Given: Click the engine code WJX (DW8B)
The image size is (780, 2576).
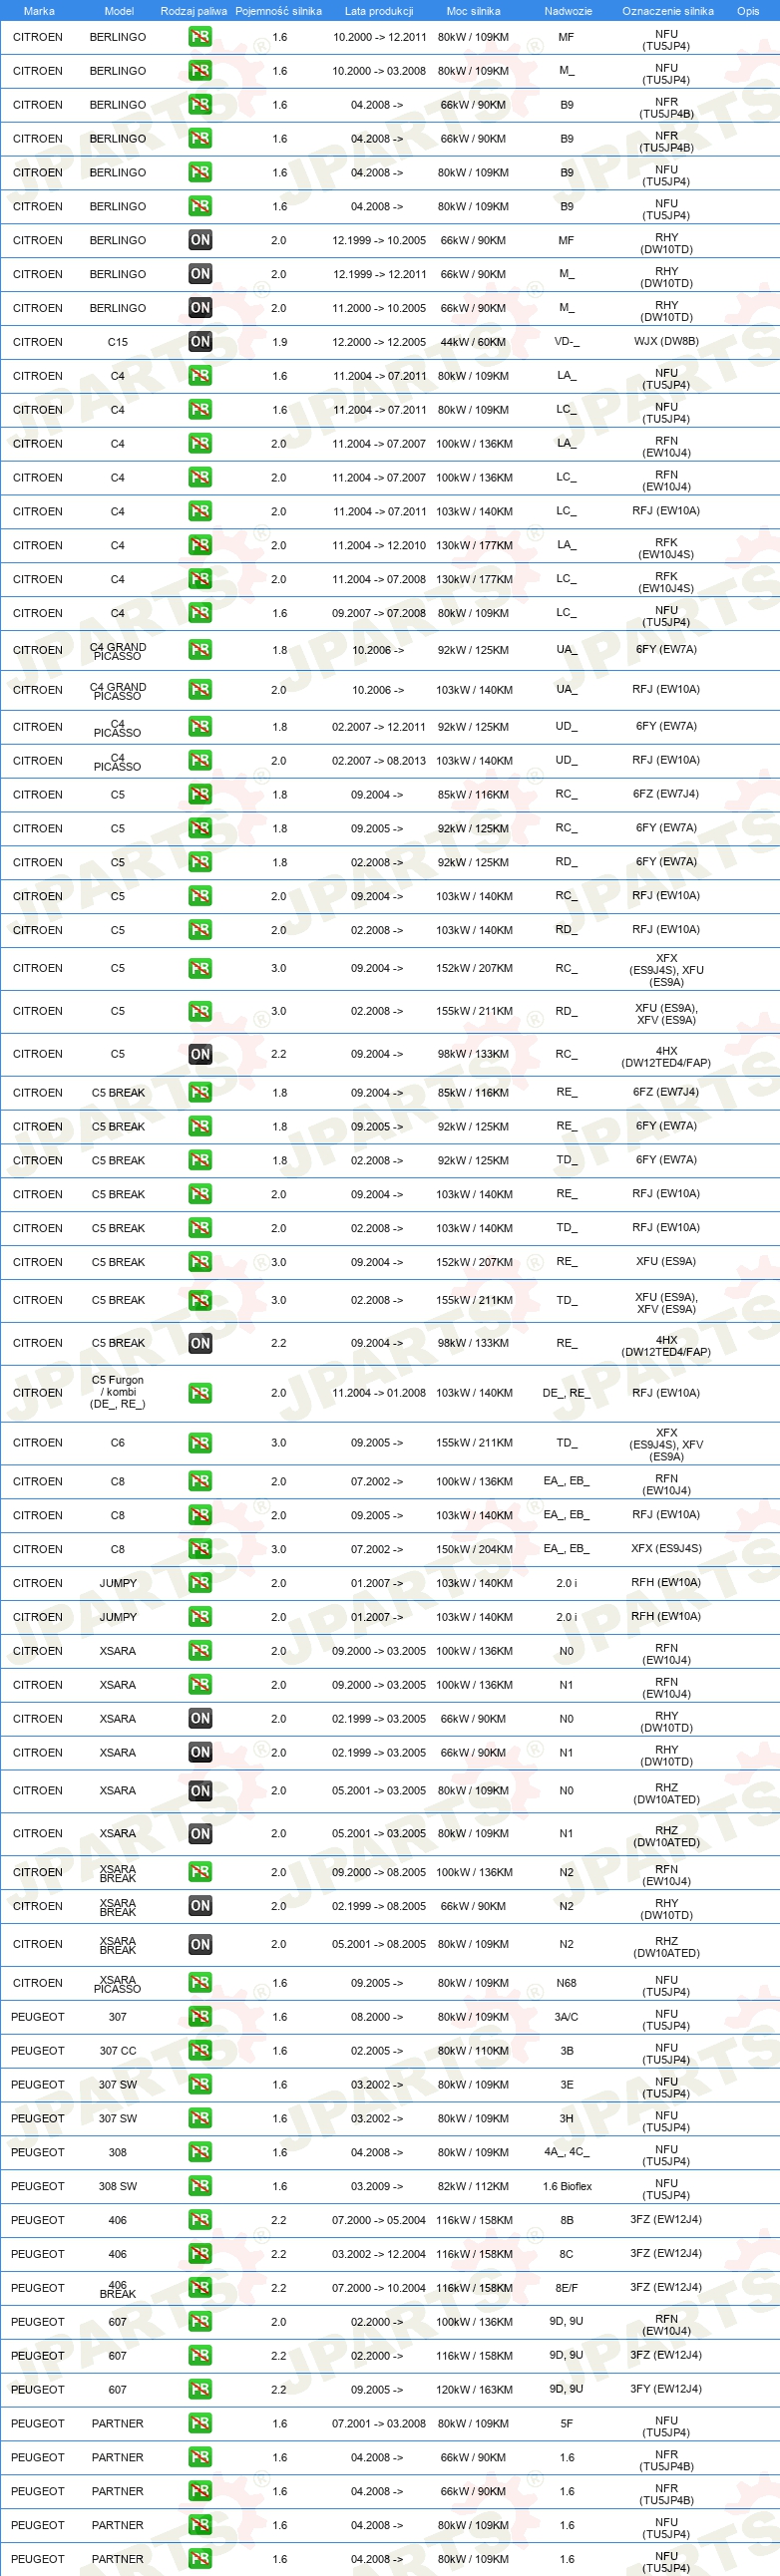Looking at the screenshot, I should pyautogui.click(x=666, y=341).
